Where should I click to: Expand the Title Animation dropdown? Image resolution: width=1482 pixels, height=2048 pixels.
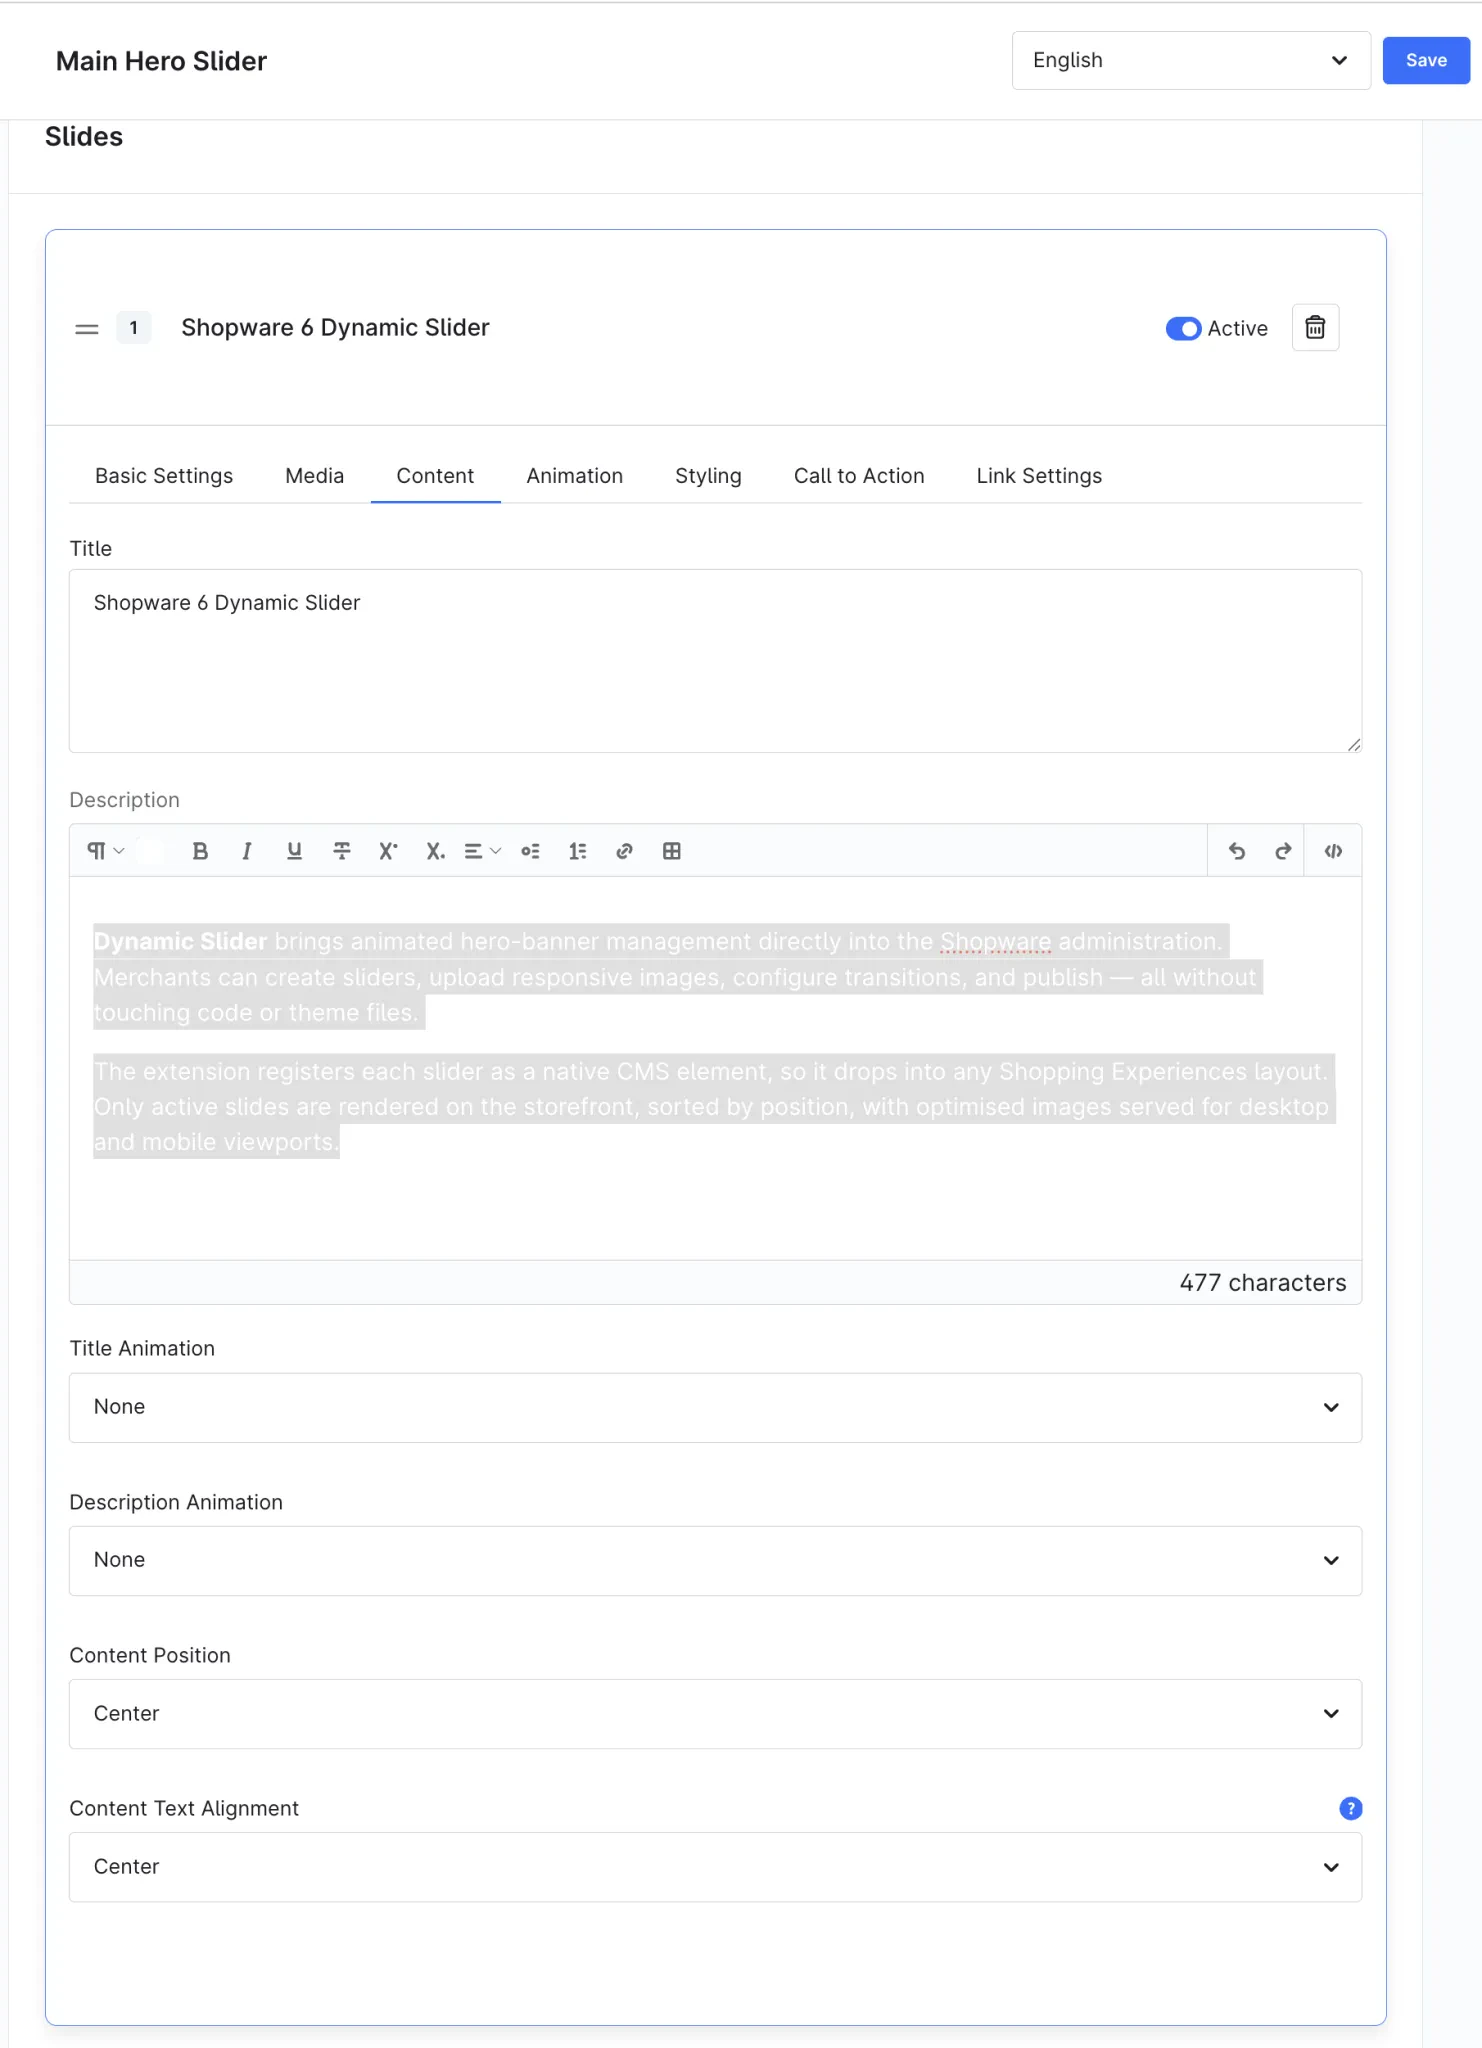pyautogui.click(x=715, y=1407)
